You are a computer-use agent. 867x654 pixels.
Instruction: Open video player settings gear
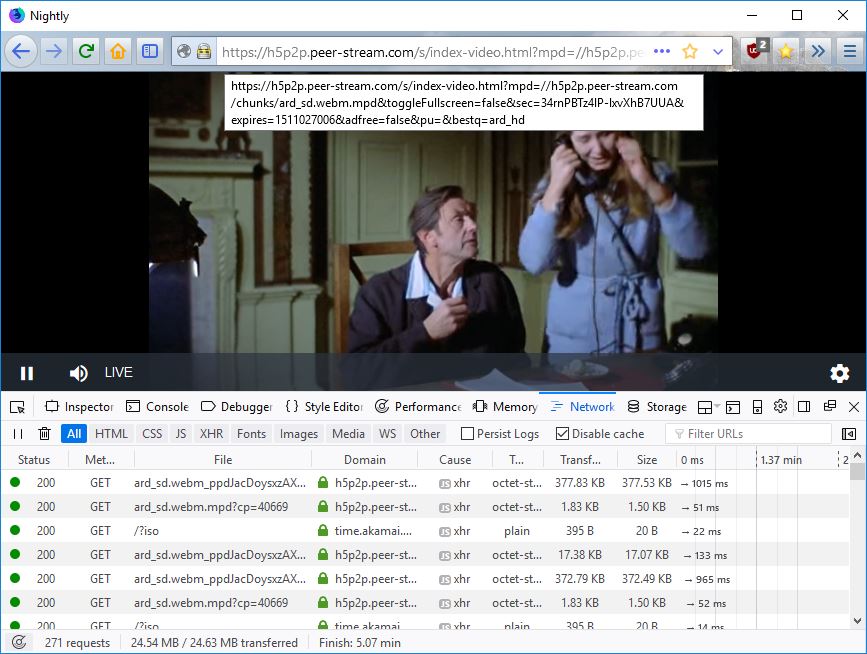pos(839,373)
